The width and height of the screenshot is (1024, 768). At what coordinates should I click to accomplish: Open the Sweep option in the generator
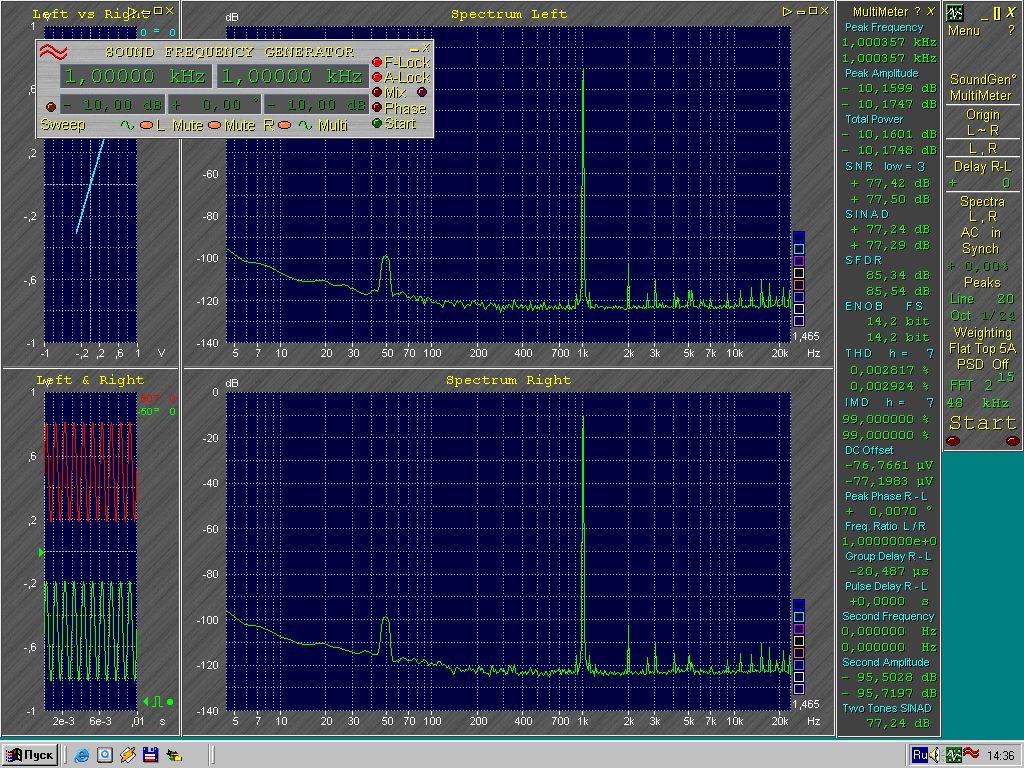click(x=63, y=126)
